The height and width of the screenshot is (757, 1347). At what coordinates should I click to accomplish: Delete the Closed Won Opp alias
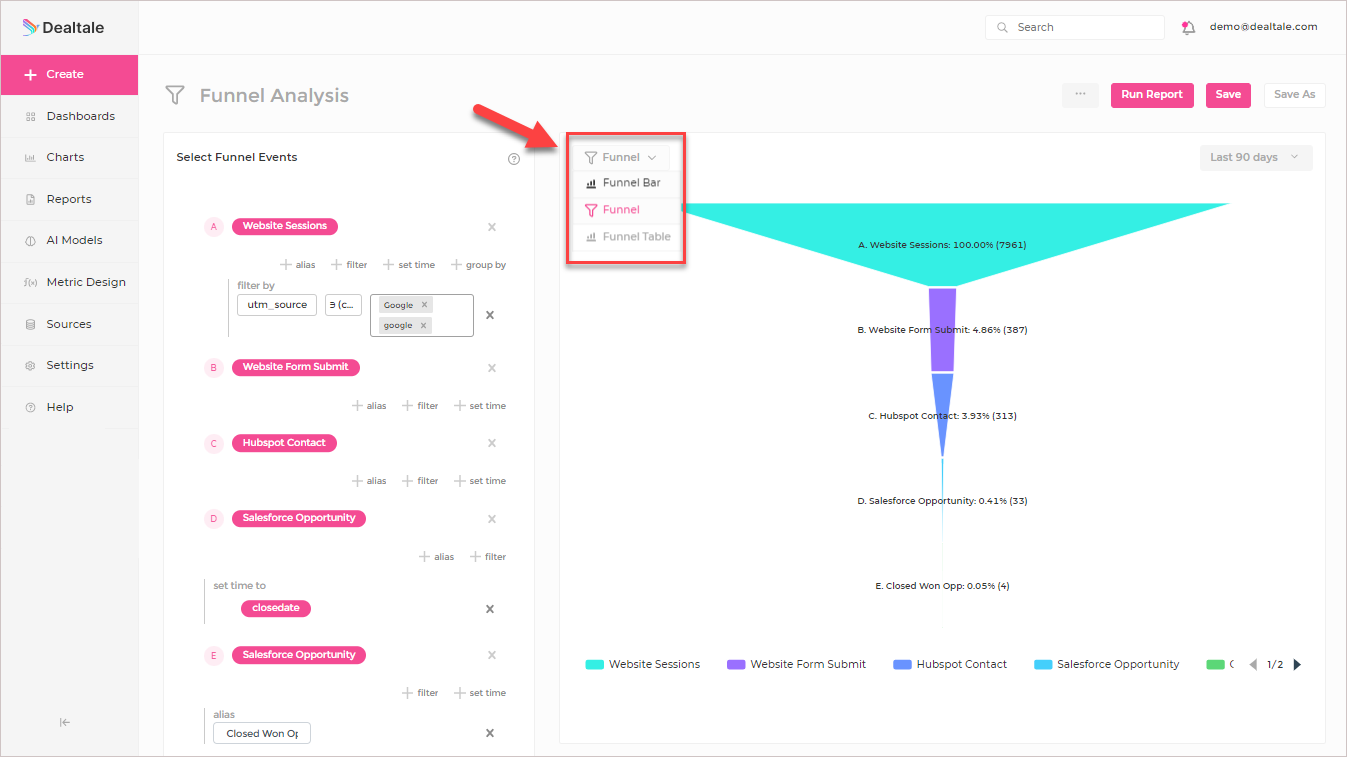[490, 733]
